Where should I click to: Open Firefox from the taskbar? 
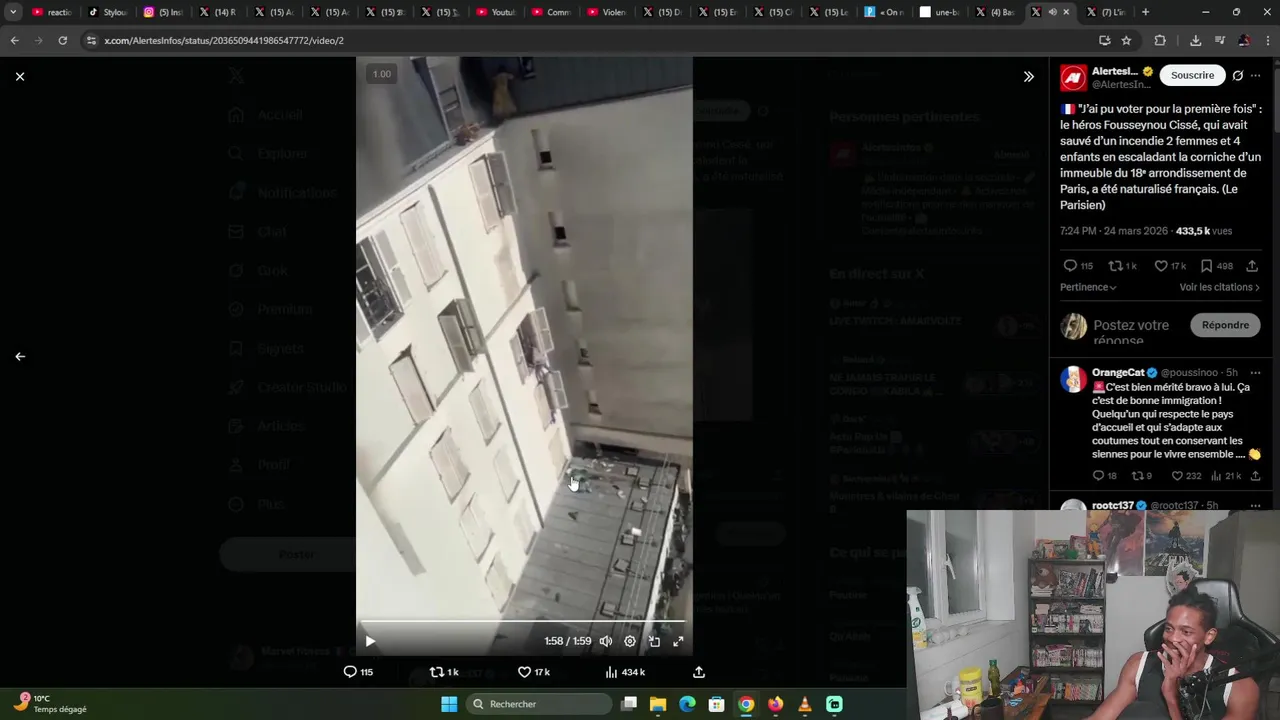pyautogui.click(x=775, y=704)
